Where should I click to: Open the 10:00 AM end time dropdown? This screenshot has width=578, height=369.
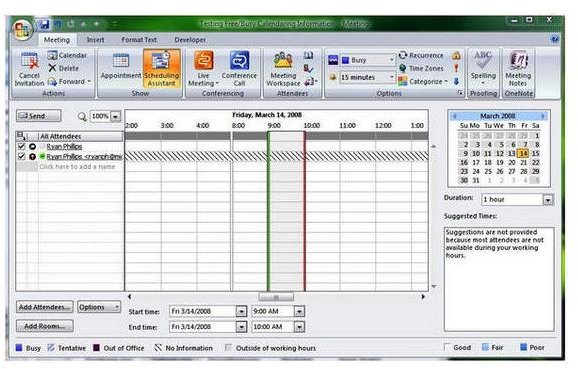pos(299,327)
